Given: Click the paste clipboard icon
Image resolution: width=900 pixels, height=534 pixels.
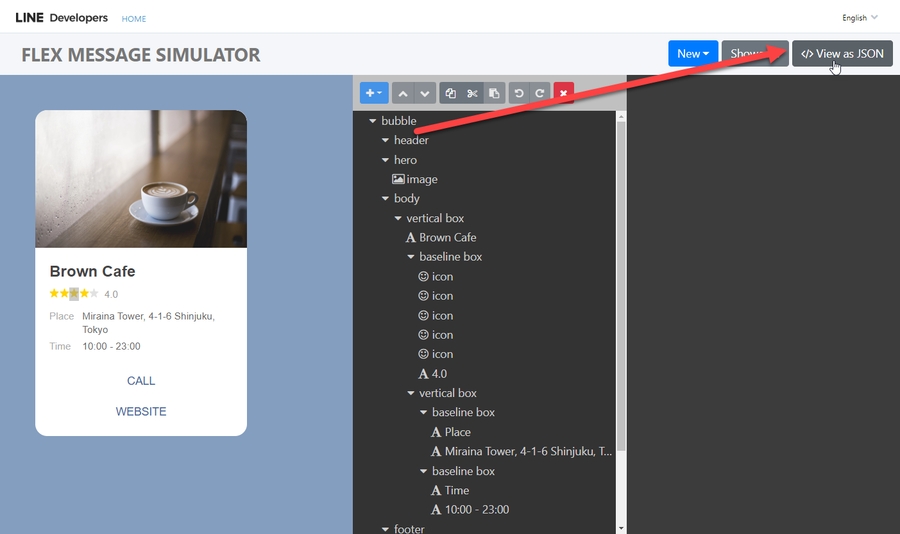Looking at the screenshot, I should point(494,93).
